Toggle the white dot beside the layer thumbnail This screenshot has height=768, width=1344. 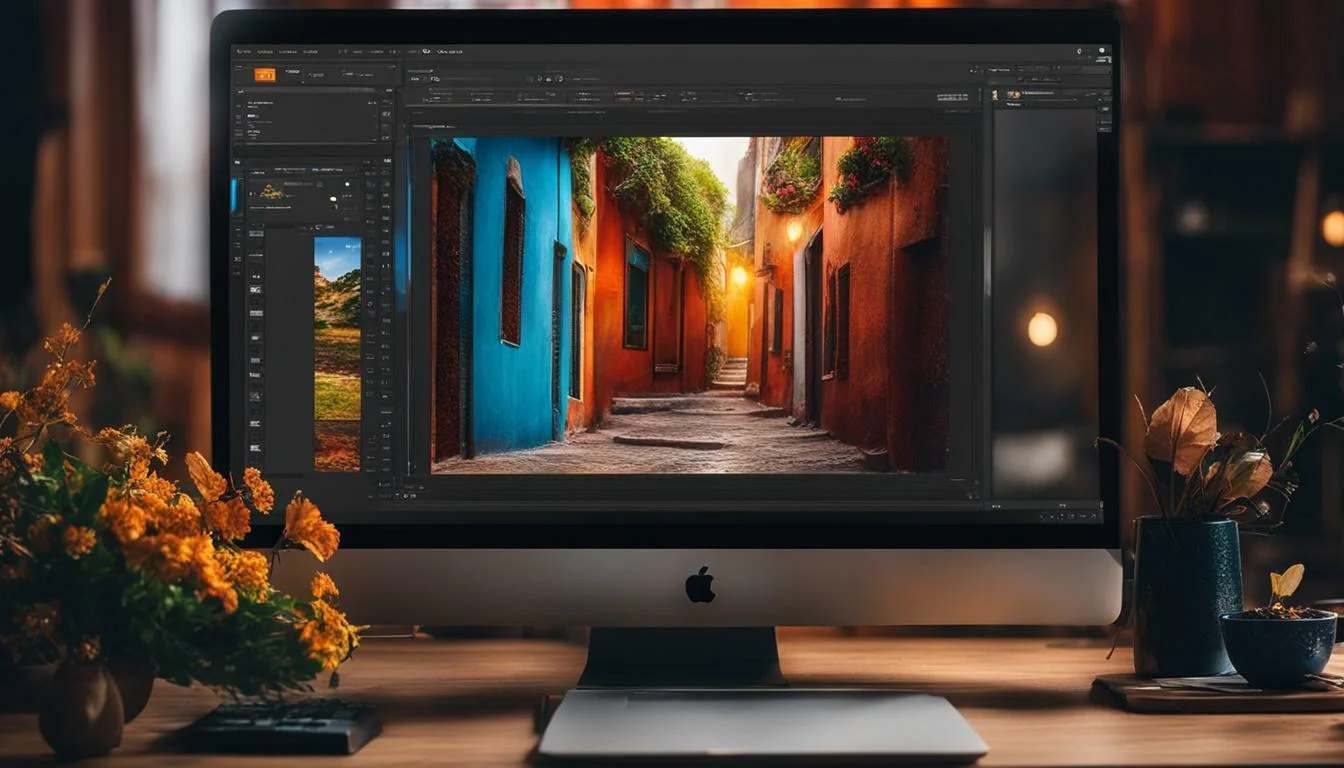pos(347,184)
